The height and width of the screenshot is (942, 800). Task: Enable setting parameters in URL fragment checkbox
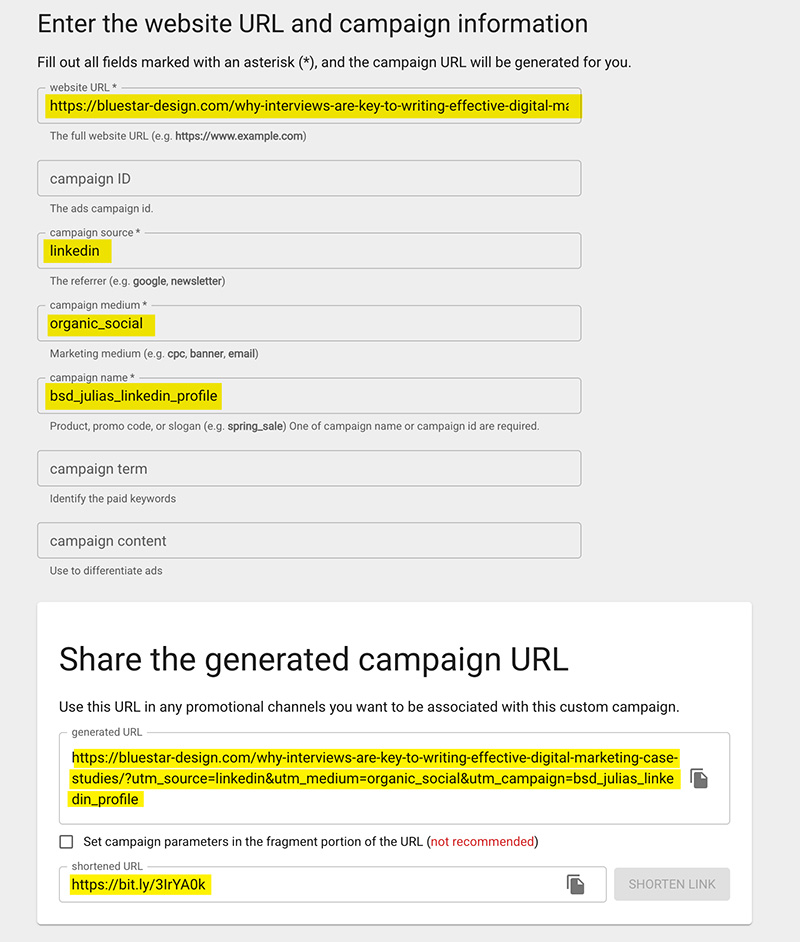pyautogui.click(x=67, y=842)
